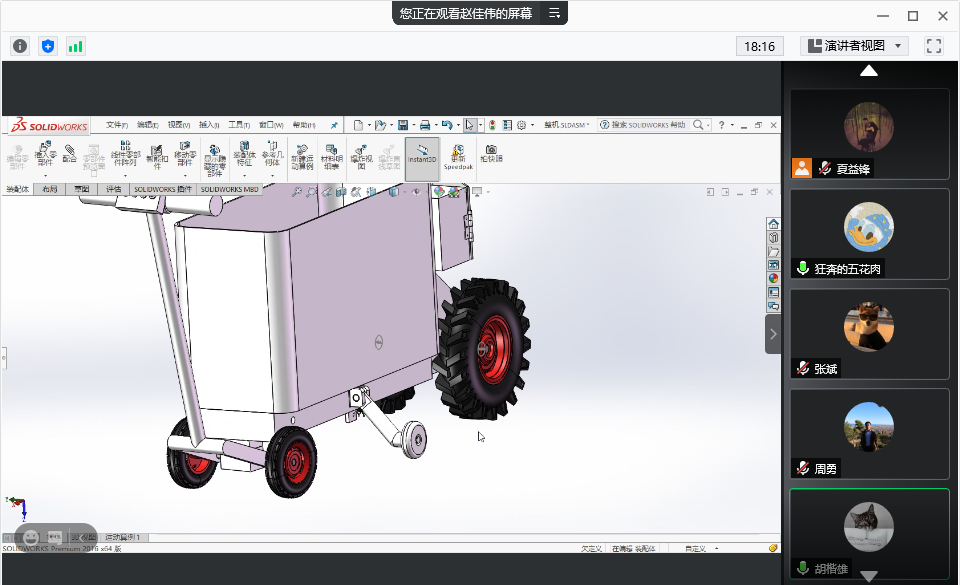The image size is (960, 585).
Task: Click the 材料明细表 bill of materials tool
Action: (331, 157)
